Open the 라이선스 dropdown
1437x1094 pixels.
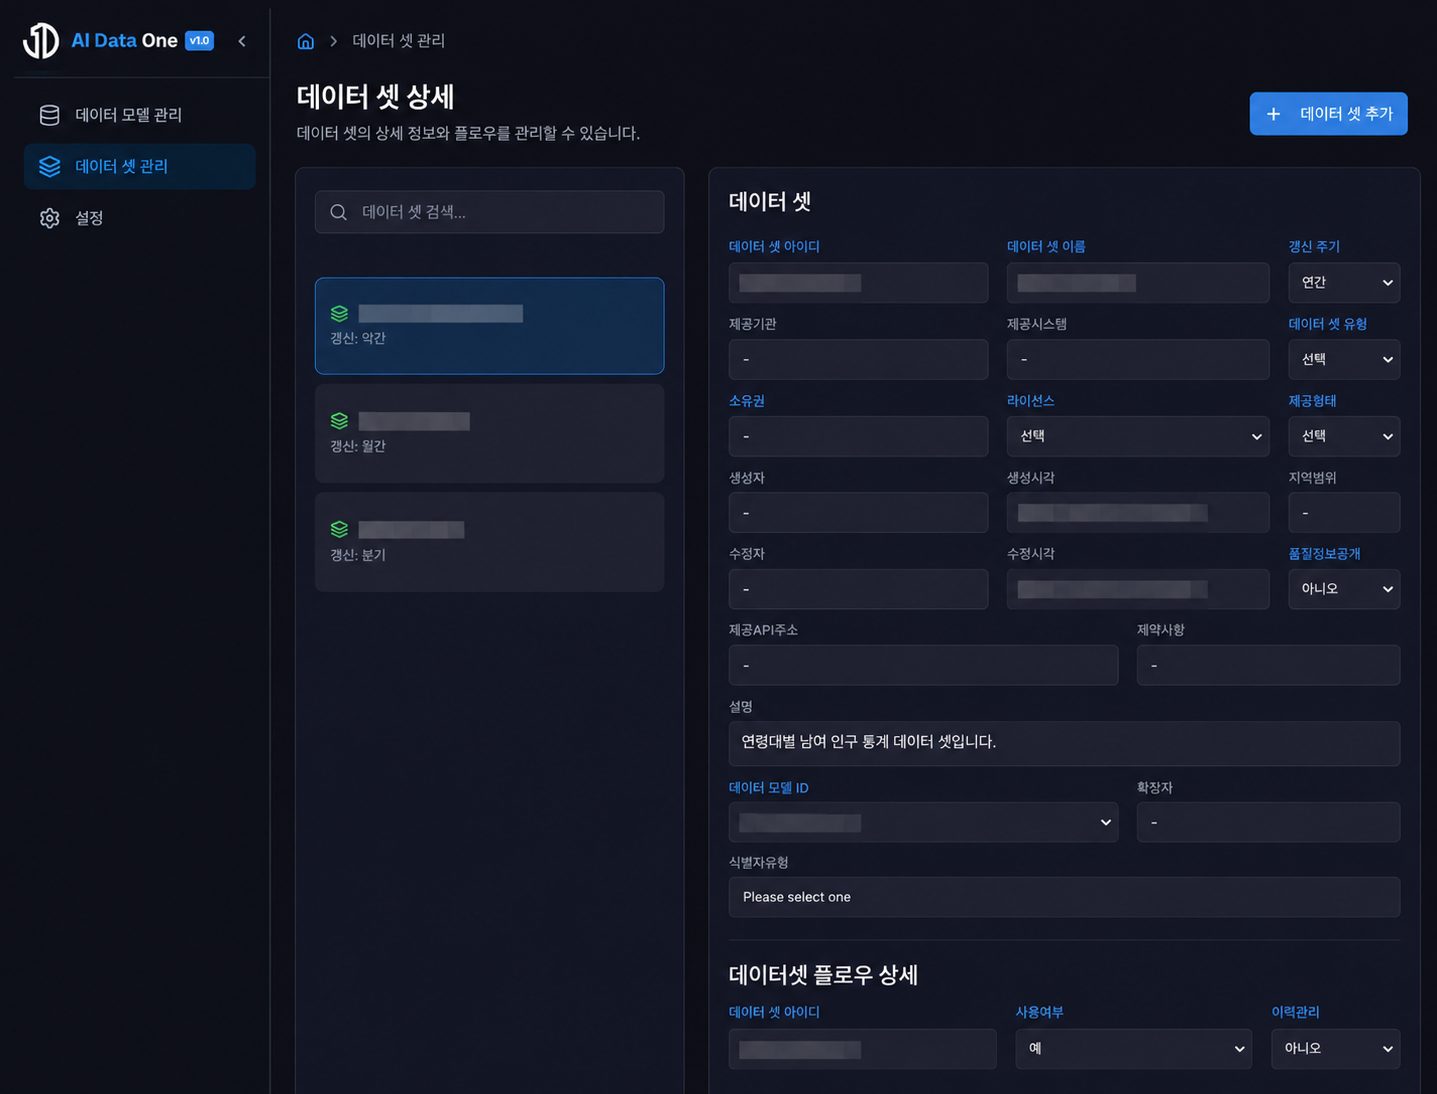pos(1138,436)
